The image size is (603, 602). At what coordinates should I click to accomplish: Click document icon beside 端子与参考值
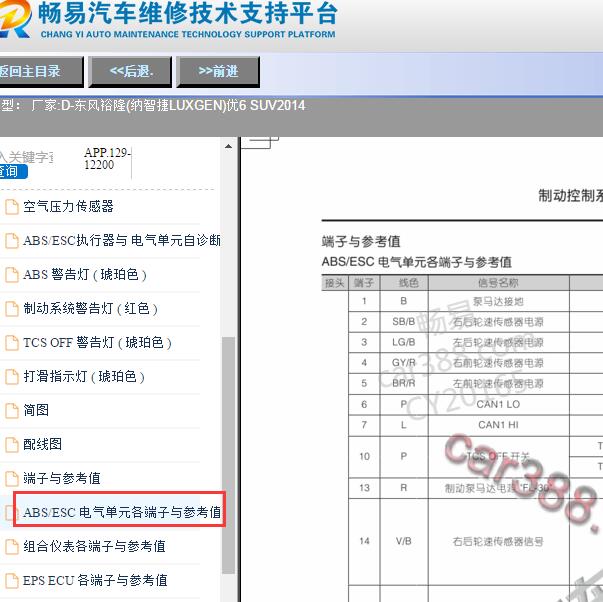click(12, 479)
